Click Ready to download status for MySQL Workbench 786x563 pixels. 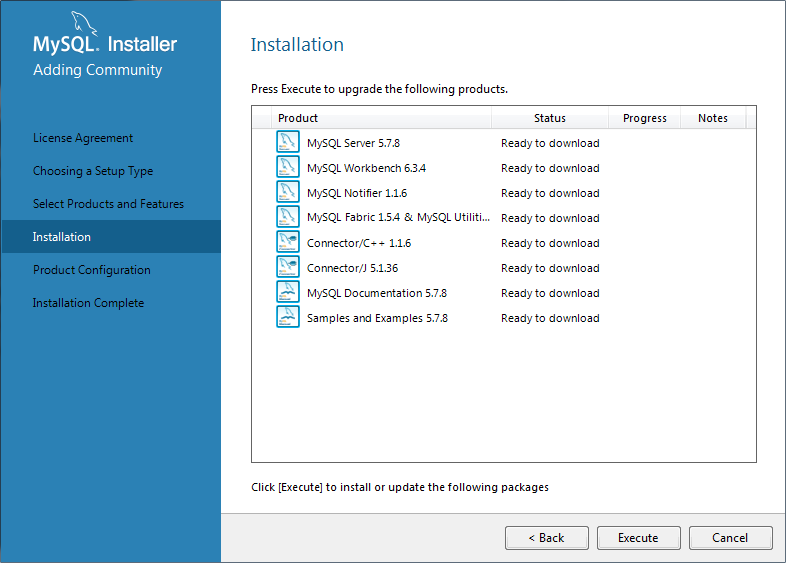coord(550,168)
